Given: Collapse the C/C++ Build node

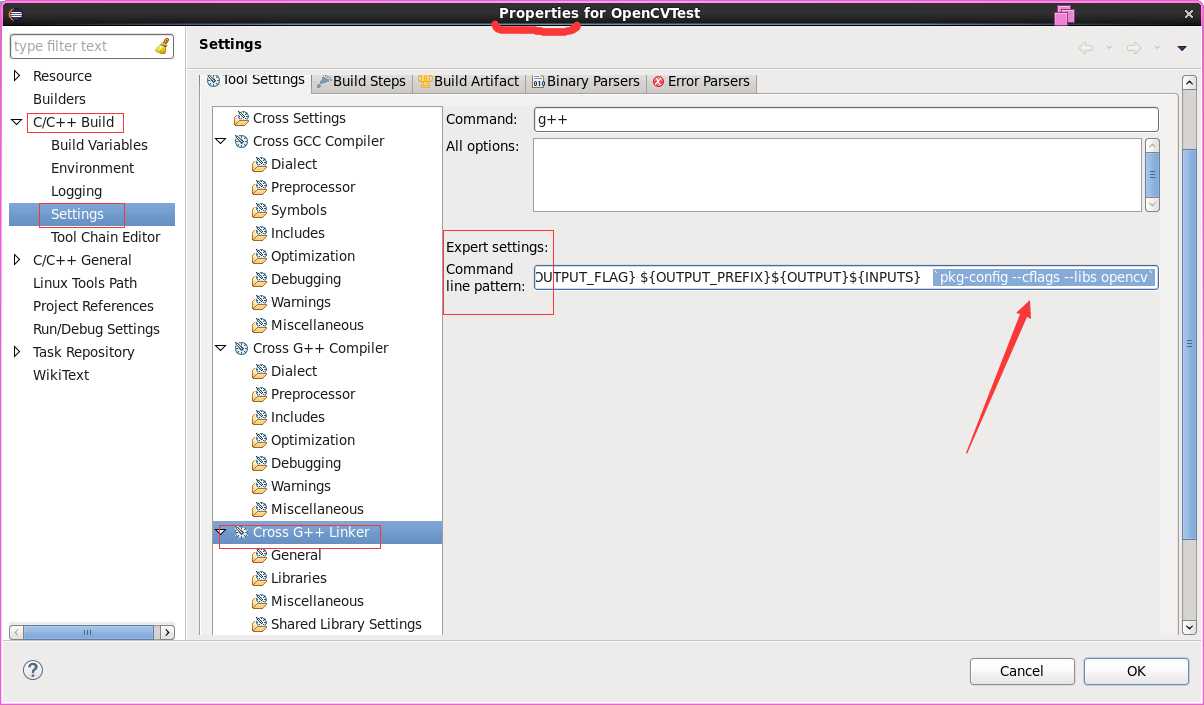Looking at the screenshot, I should click(17, 122).
